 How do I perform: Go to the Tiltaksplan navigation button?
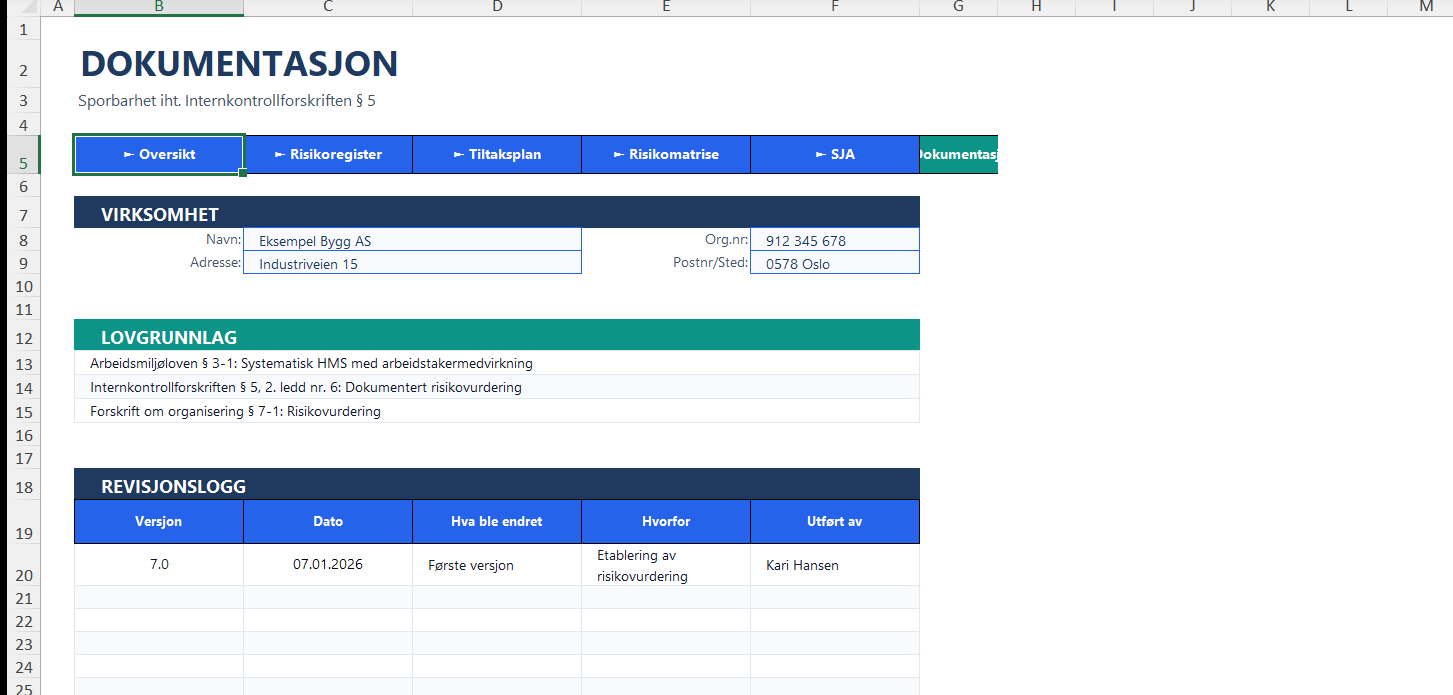tap(497, 155)
